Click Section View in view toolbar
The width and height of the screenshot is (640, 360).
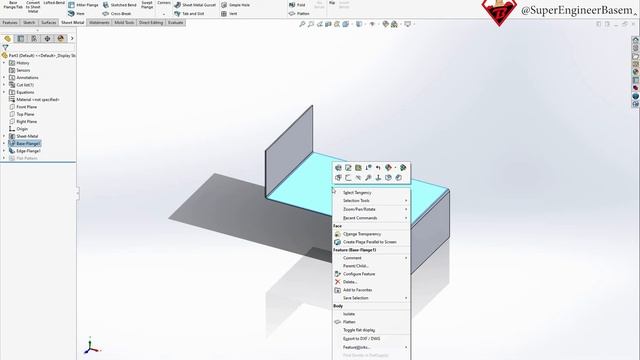tap(328, 24)
